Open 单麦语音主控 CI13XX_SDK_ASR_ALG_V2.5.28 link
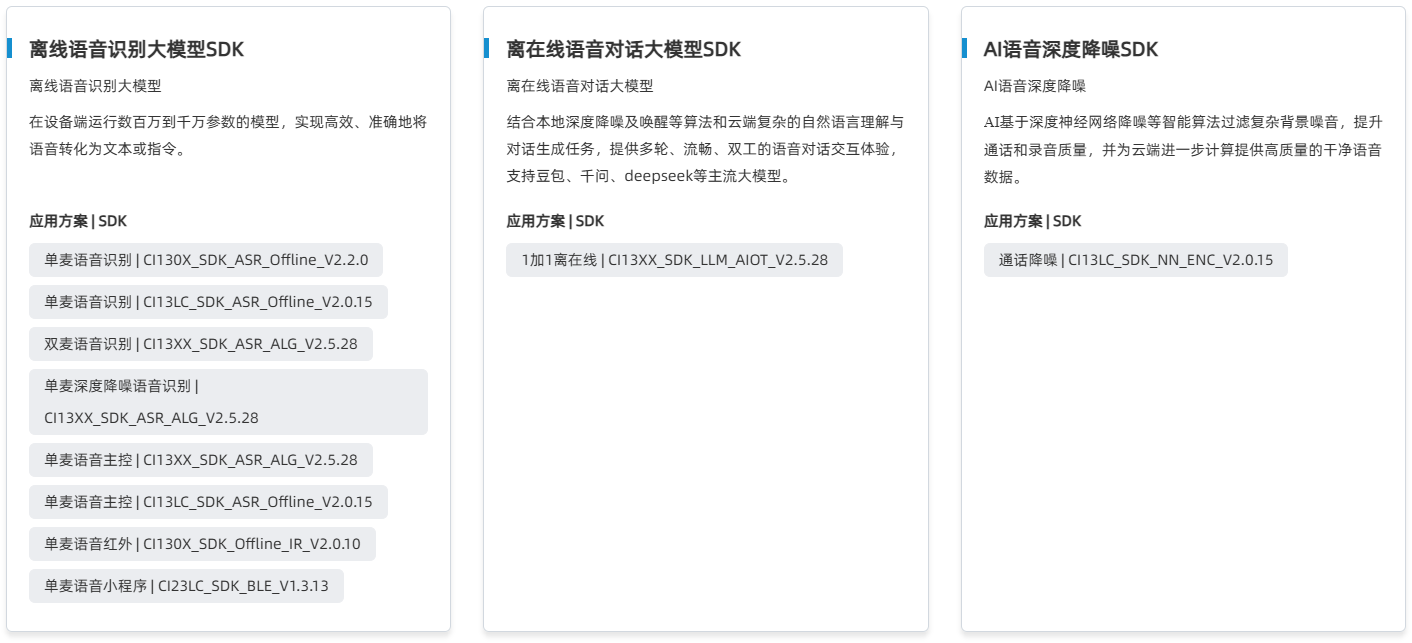The width and height of the screenshot is (1412, 643). click(200, 460)
